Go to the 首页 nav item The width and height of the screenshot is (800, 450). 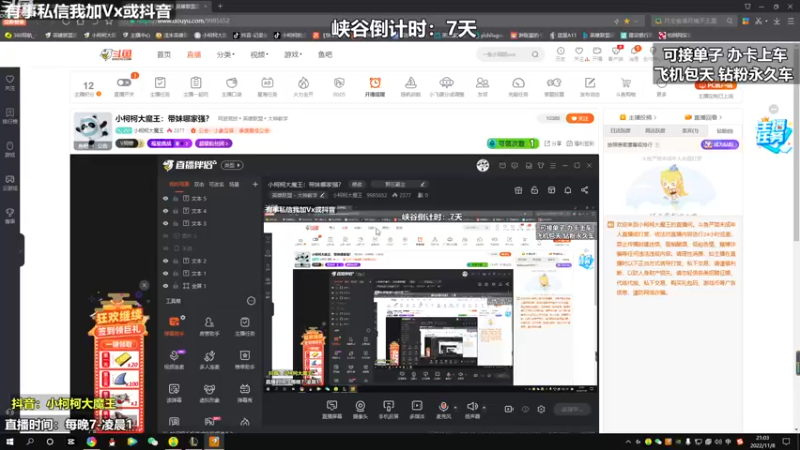164,55
